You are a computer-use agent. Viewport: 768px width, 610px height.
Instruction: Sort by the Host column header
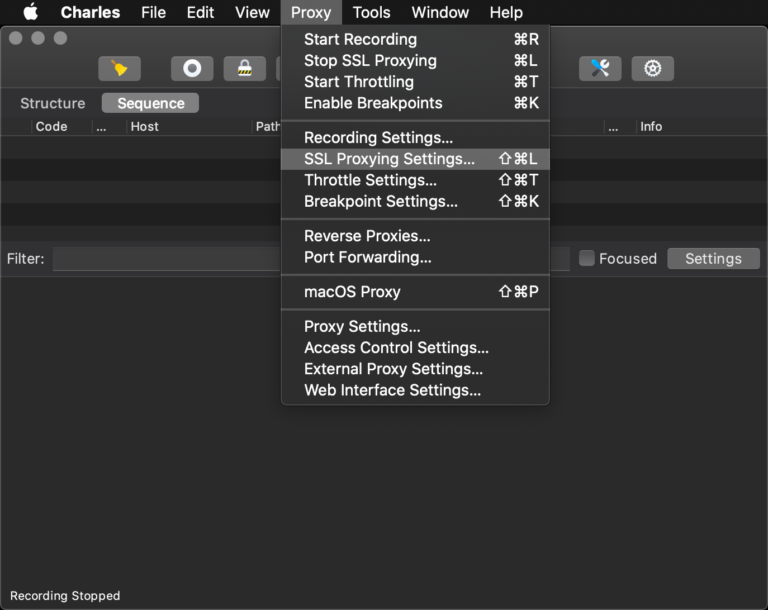click(189, 126)
